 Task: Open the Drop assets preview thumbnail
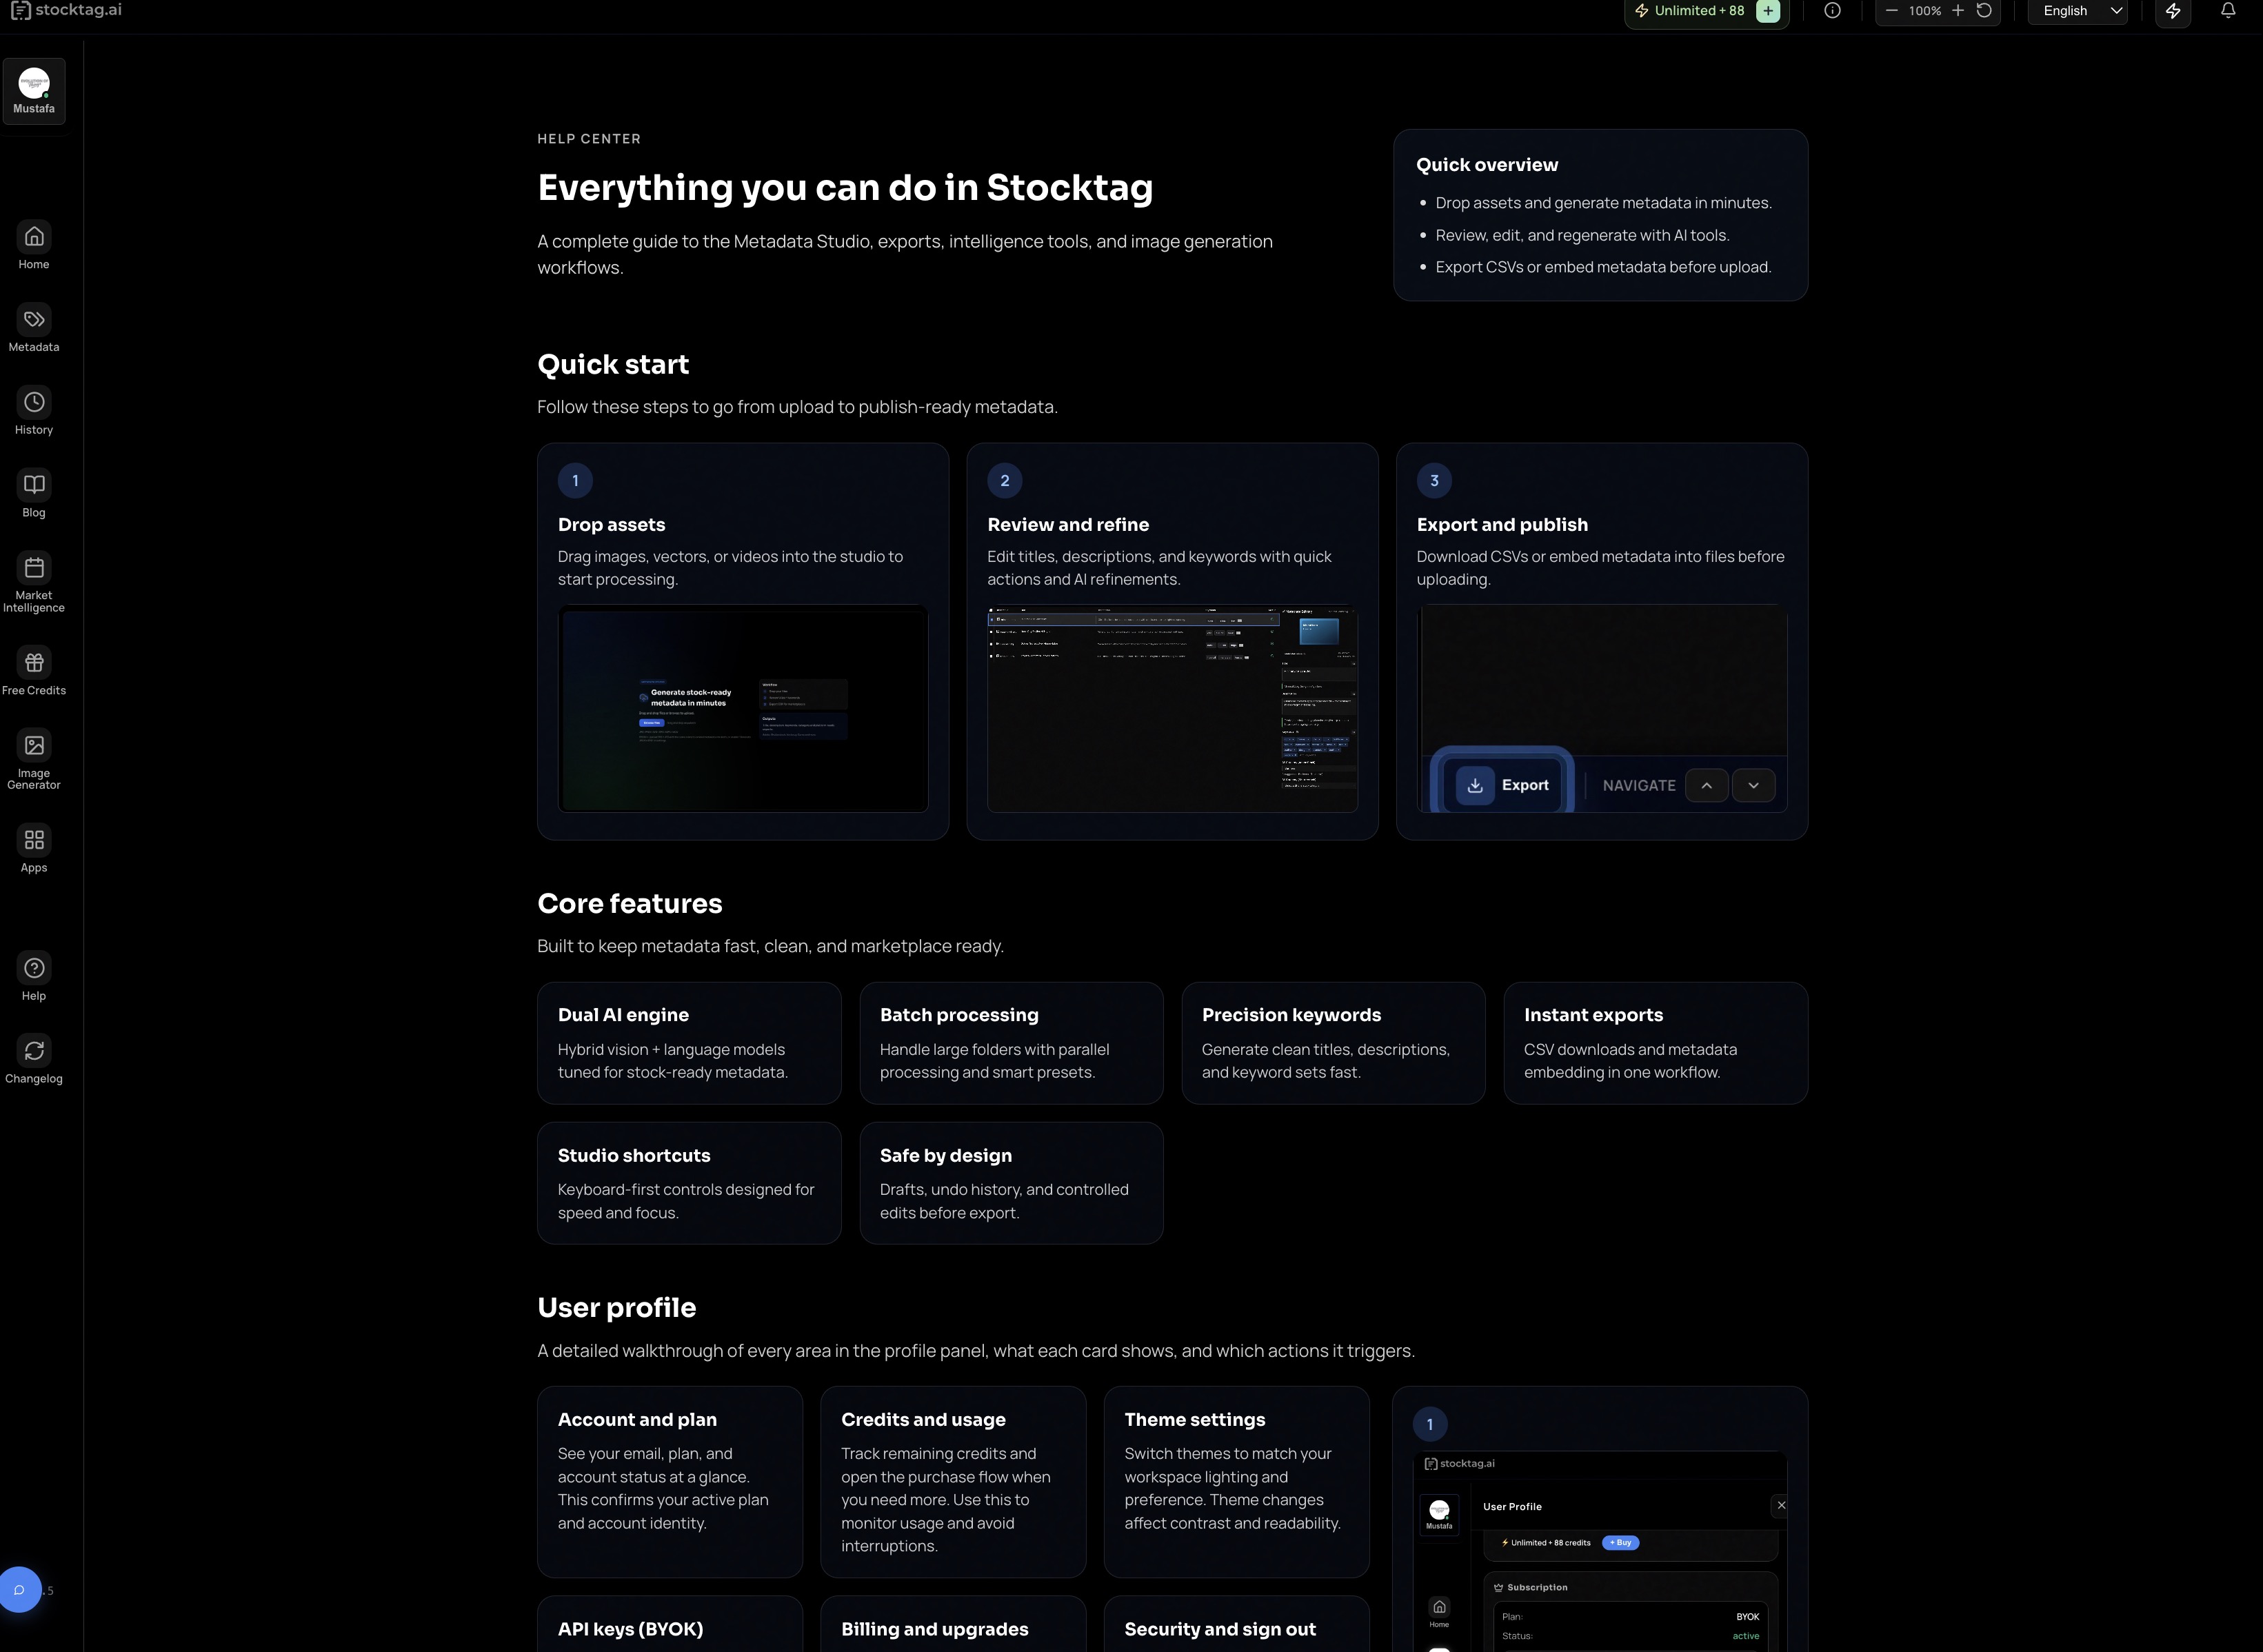pos(742,709)
